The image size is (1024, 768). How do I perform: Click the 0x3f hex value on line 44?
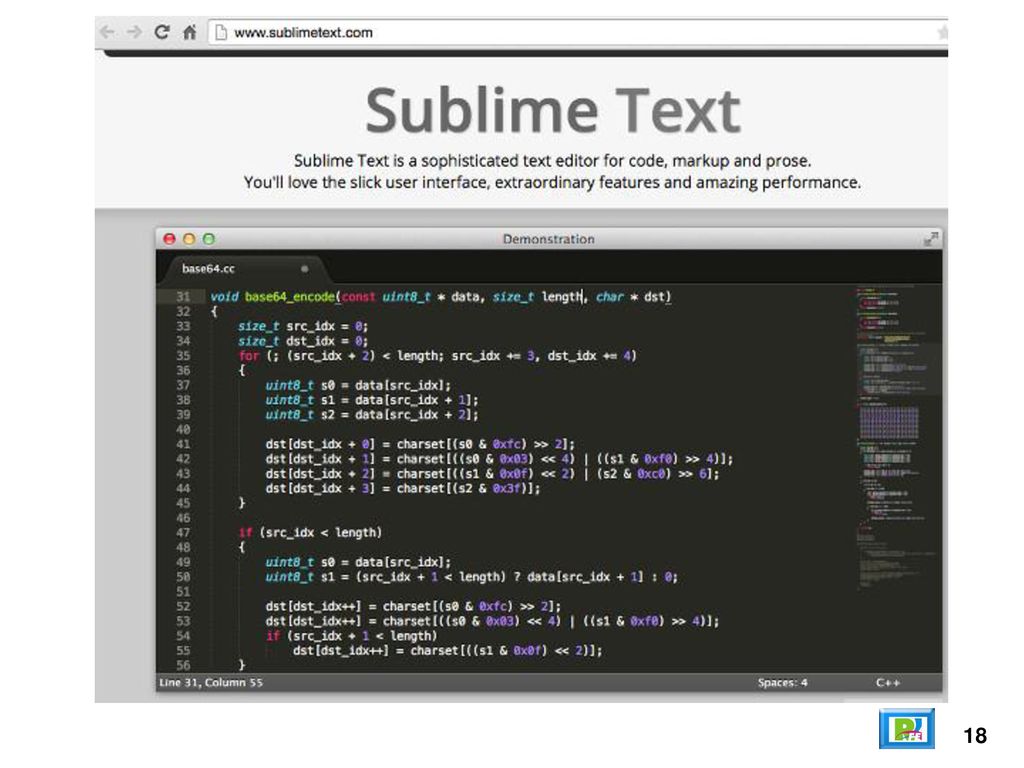tap(509, 488)
